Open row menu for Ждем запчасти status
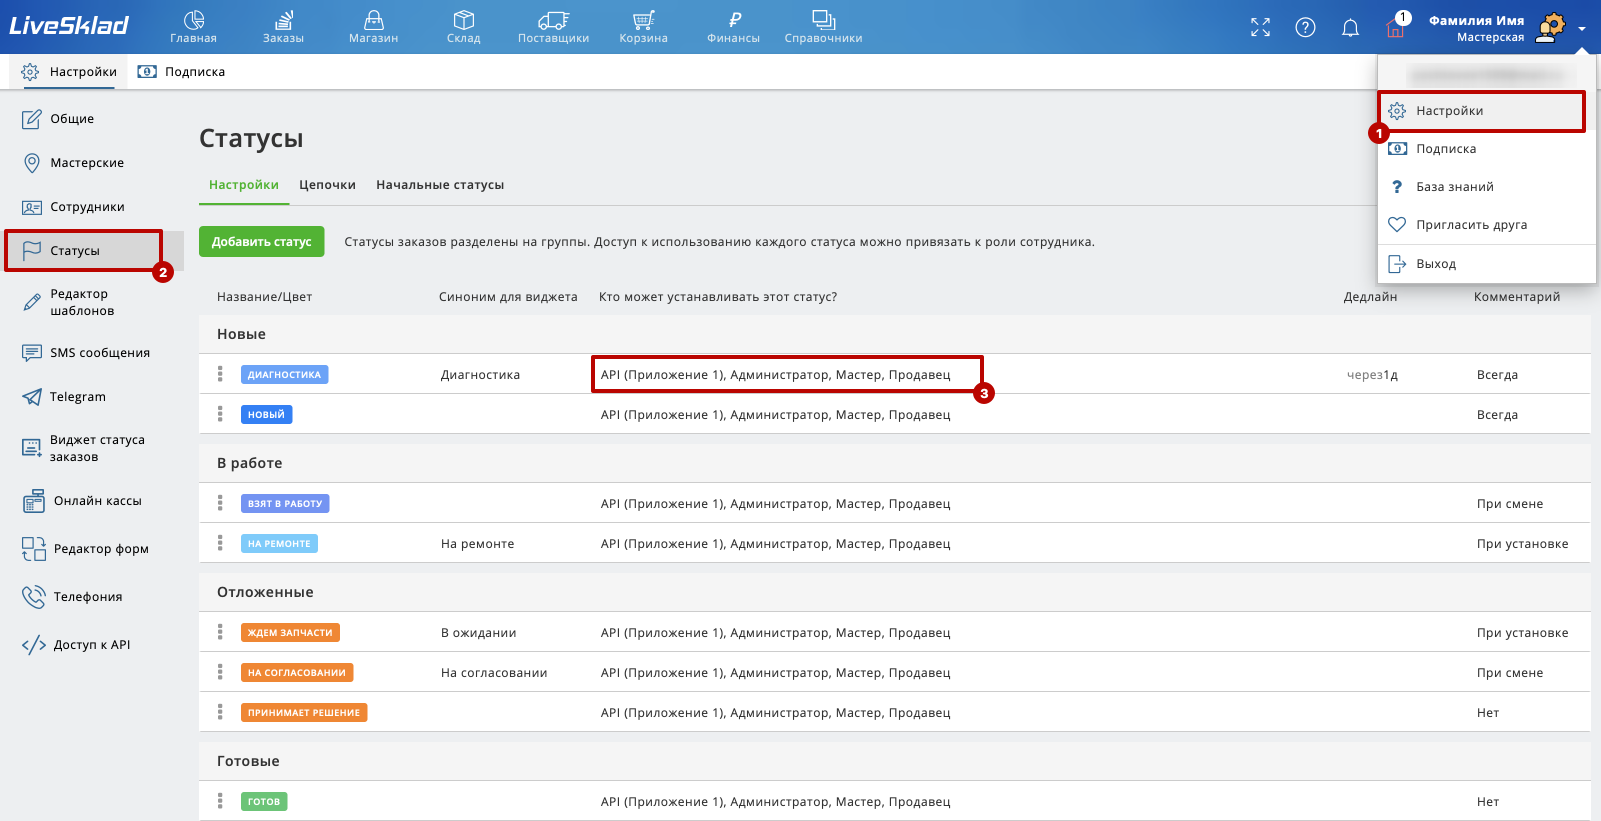1601x821 pixels. coord(220,632)
